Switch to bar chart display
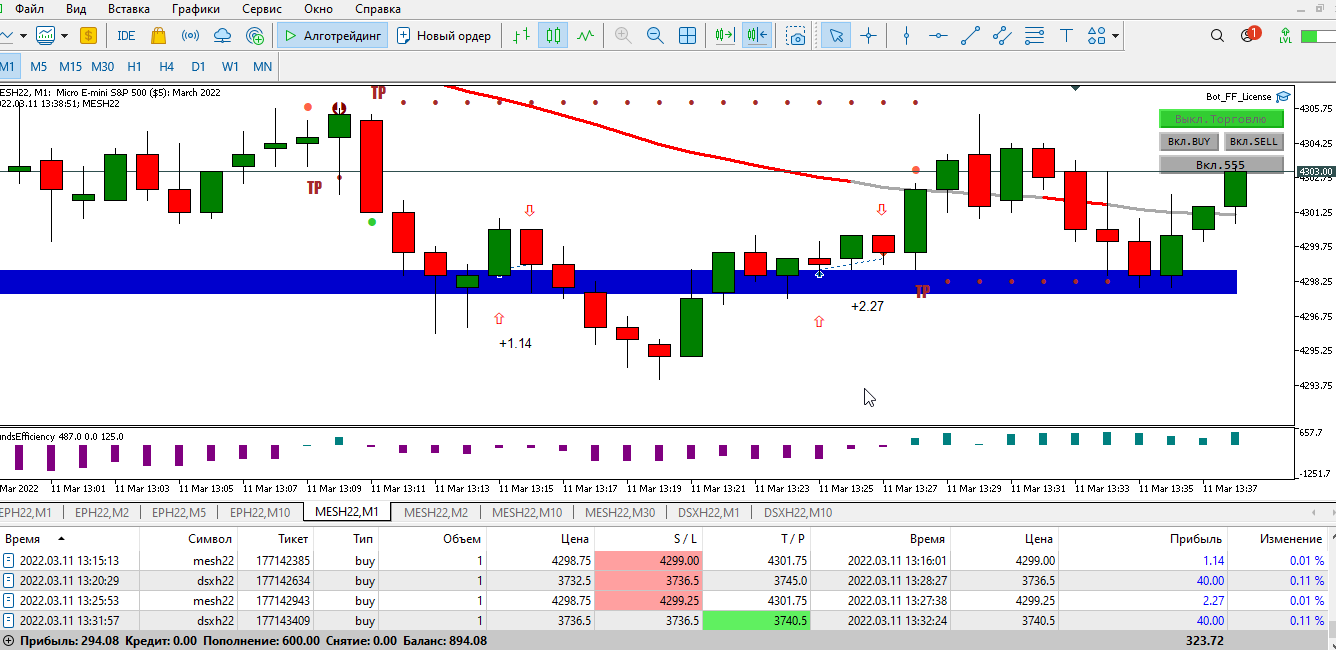This screenshot has height=650, width=1336. pyautogui.click(x=521, y=36)
